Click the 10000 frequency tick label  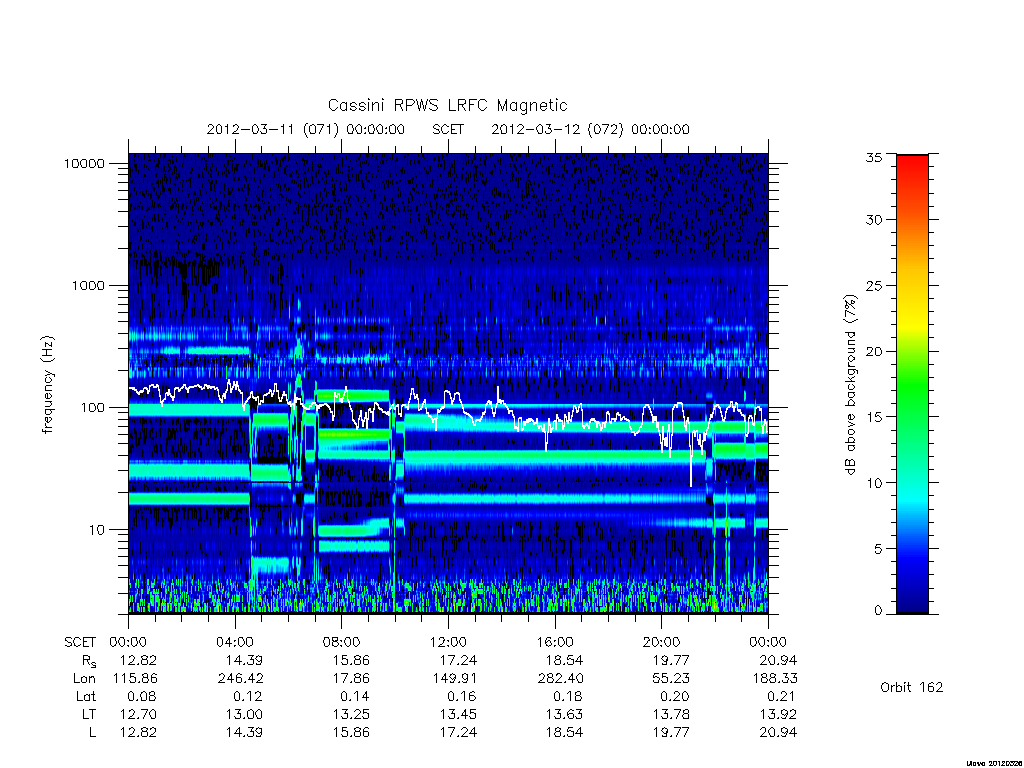coord(84,163)
